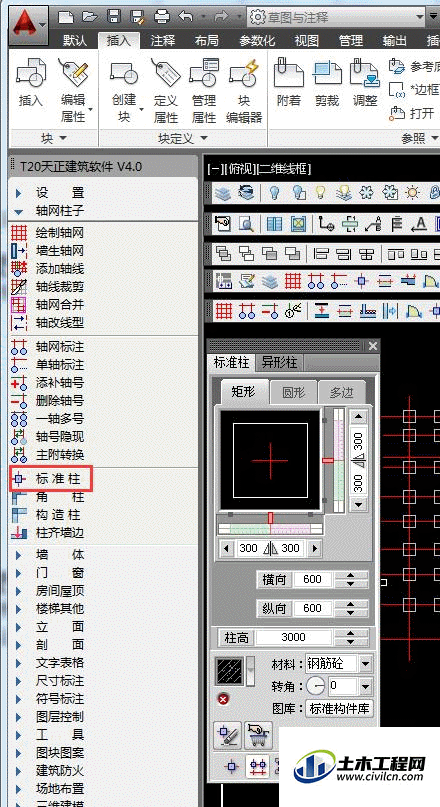
Task: Click the 纵向 600 input field
Action: 312,608
